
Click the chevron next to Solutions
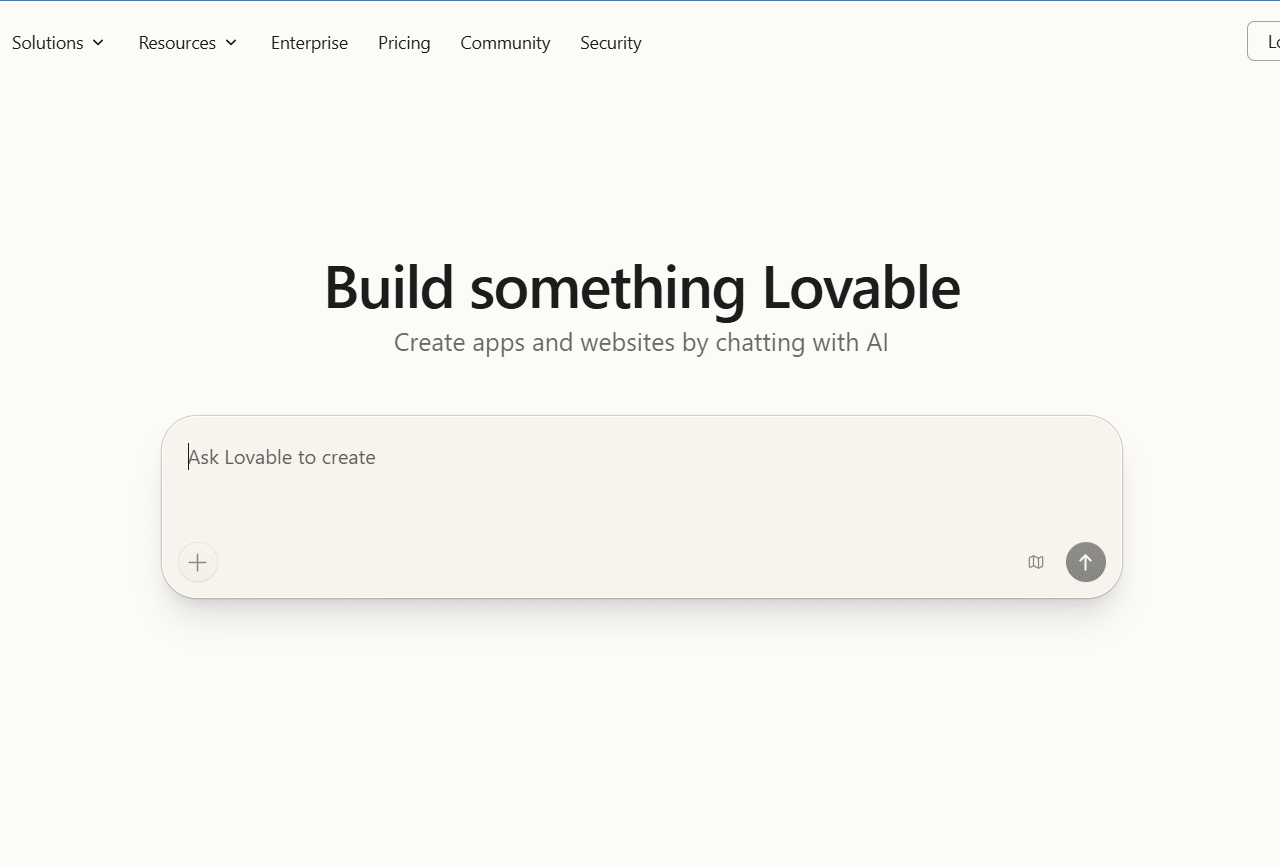point(98,42)
